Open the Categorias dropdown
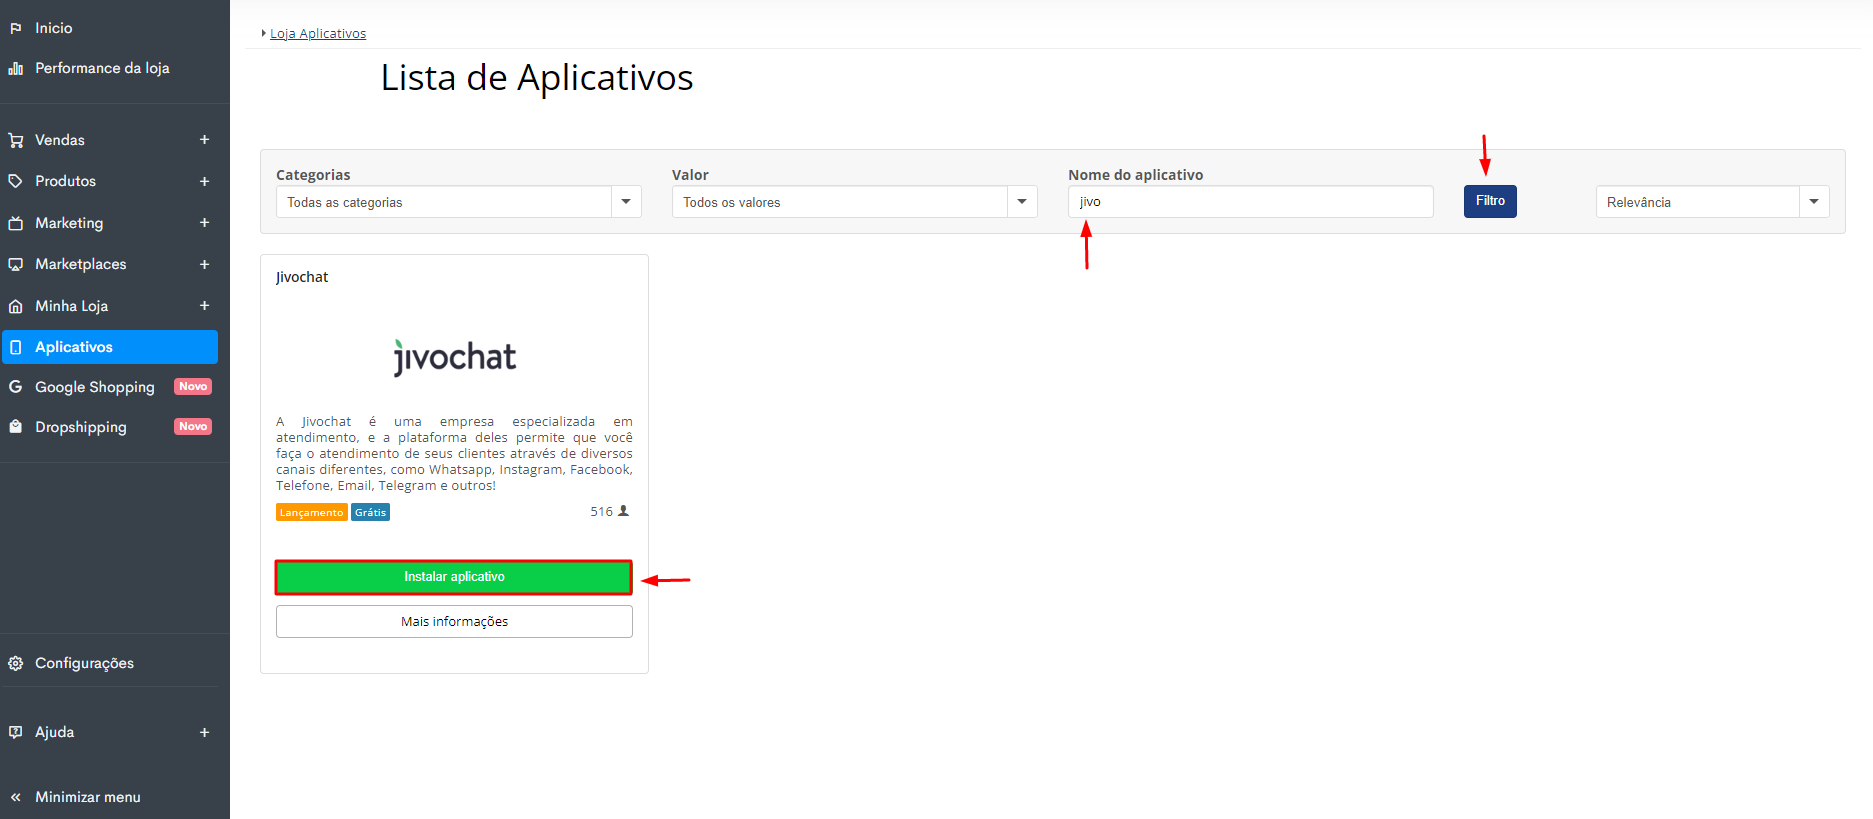The width and height of the screenshot is (1873, 819). tap(458, 202)
